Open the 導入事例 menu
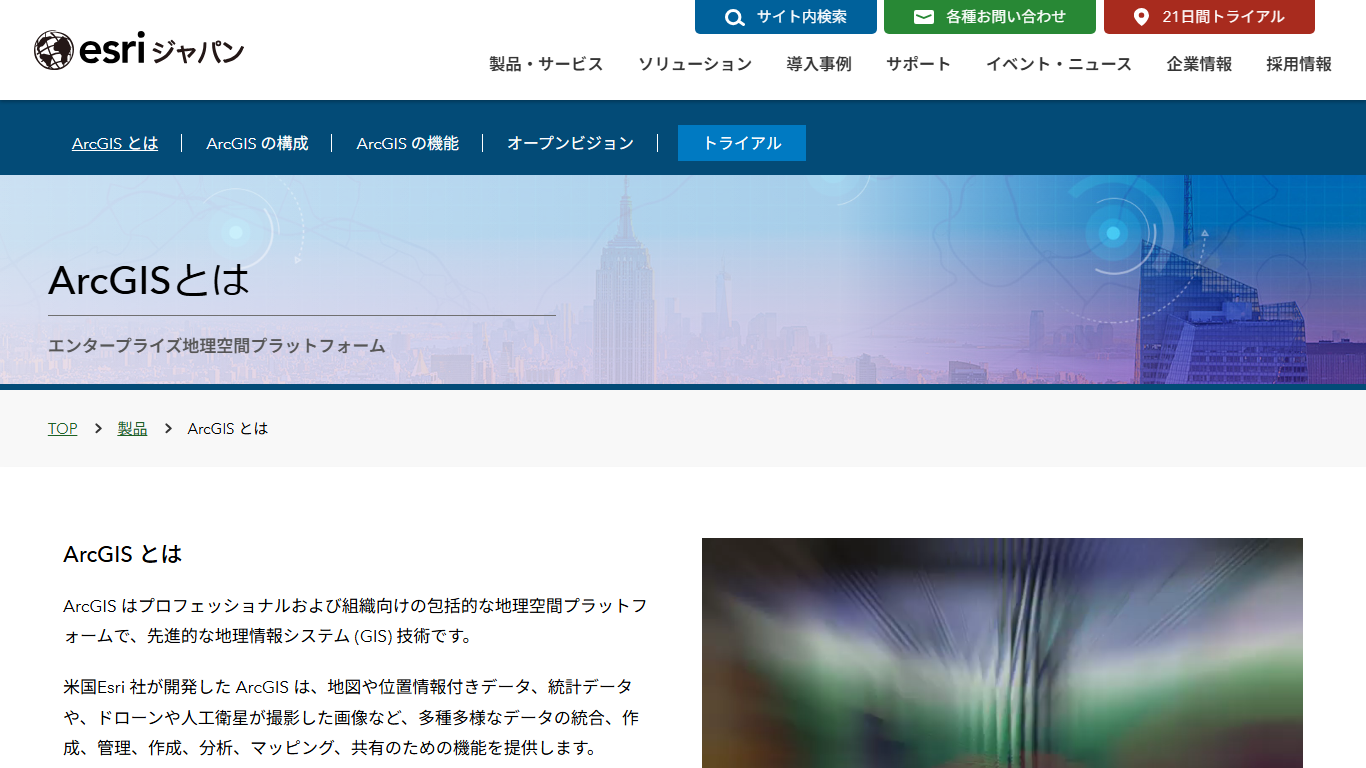 point(819,64)
